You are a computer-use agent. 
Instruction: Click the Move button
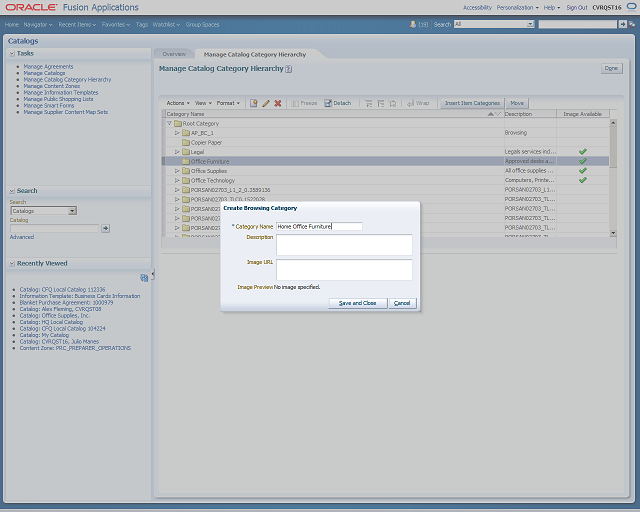[x=517, y=103]
